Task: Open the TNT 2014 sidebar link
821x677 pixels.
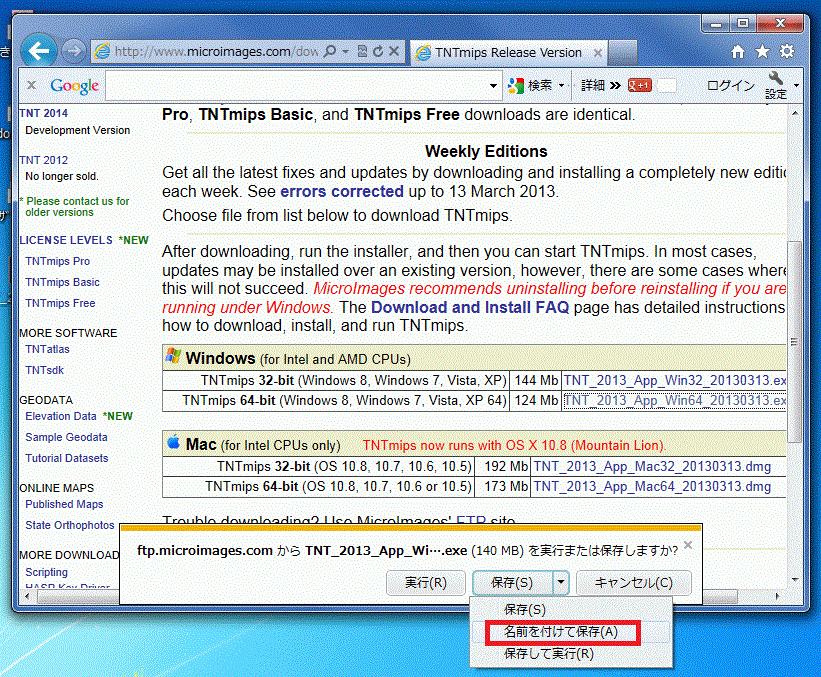Action: pos(43,113)
